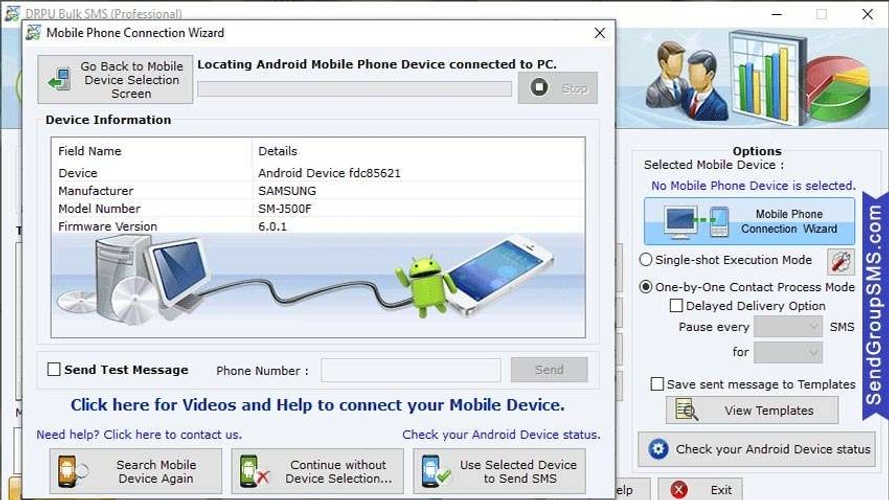Viewport: 889px width, 500px height.
Task: Click the locating device progress bar
Action: tap(354, 88)
